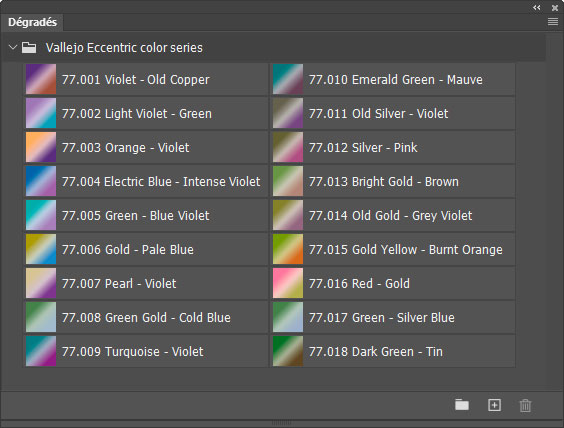Select the 77.002 Light Violet - Green swatch
564x428 pixels.
41,113
